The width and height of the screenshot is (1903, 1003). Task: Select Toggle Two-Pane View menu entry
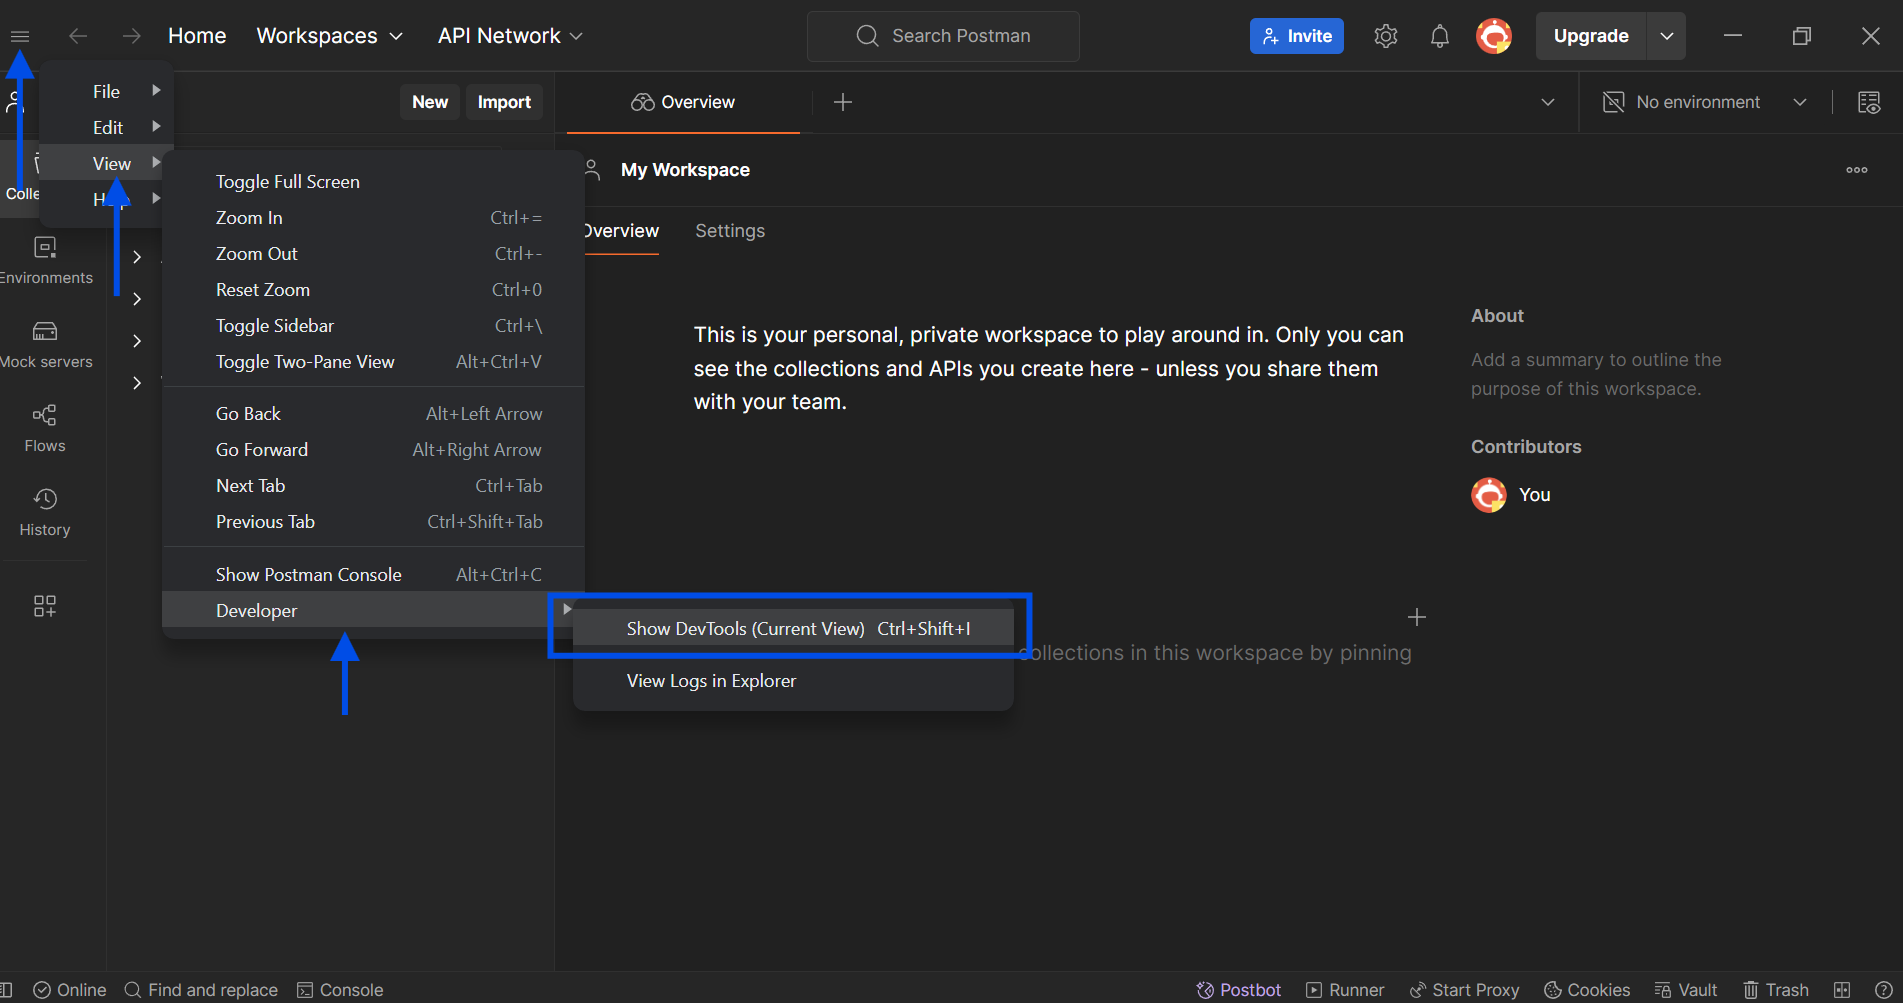pyautogui.click(x=373, y=362)
